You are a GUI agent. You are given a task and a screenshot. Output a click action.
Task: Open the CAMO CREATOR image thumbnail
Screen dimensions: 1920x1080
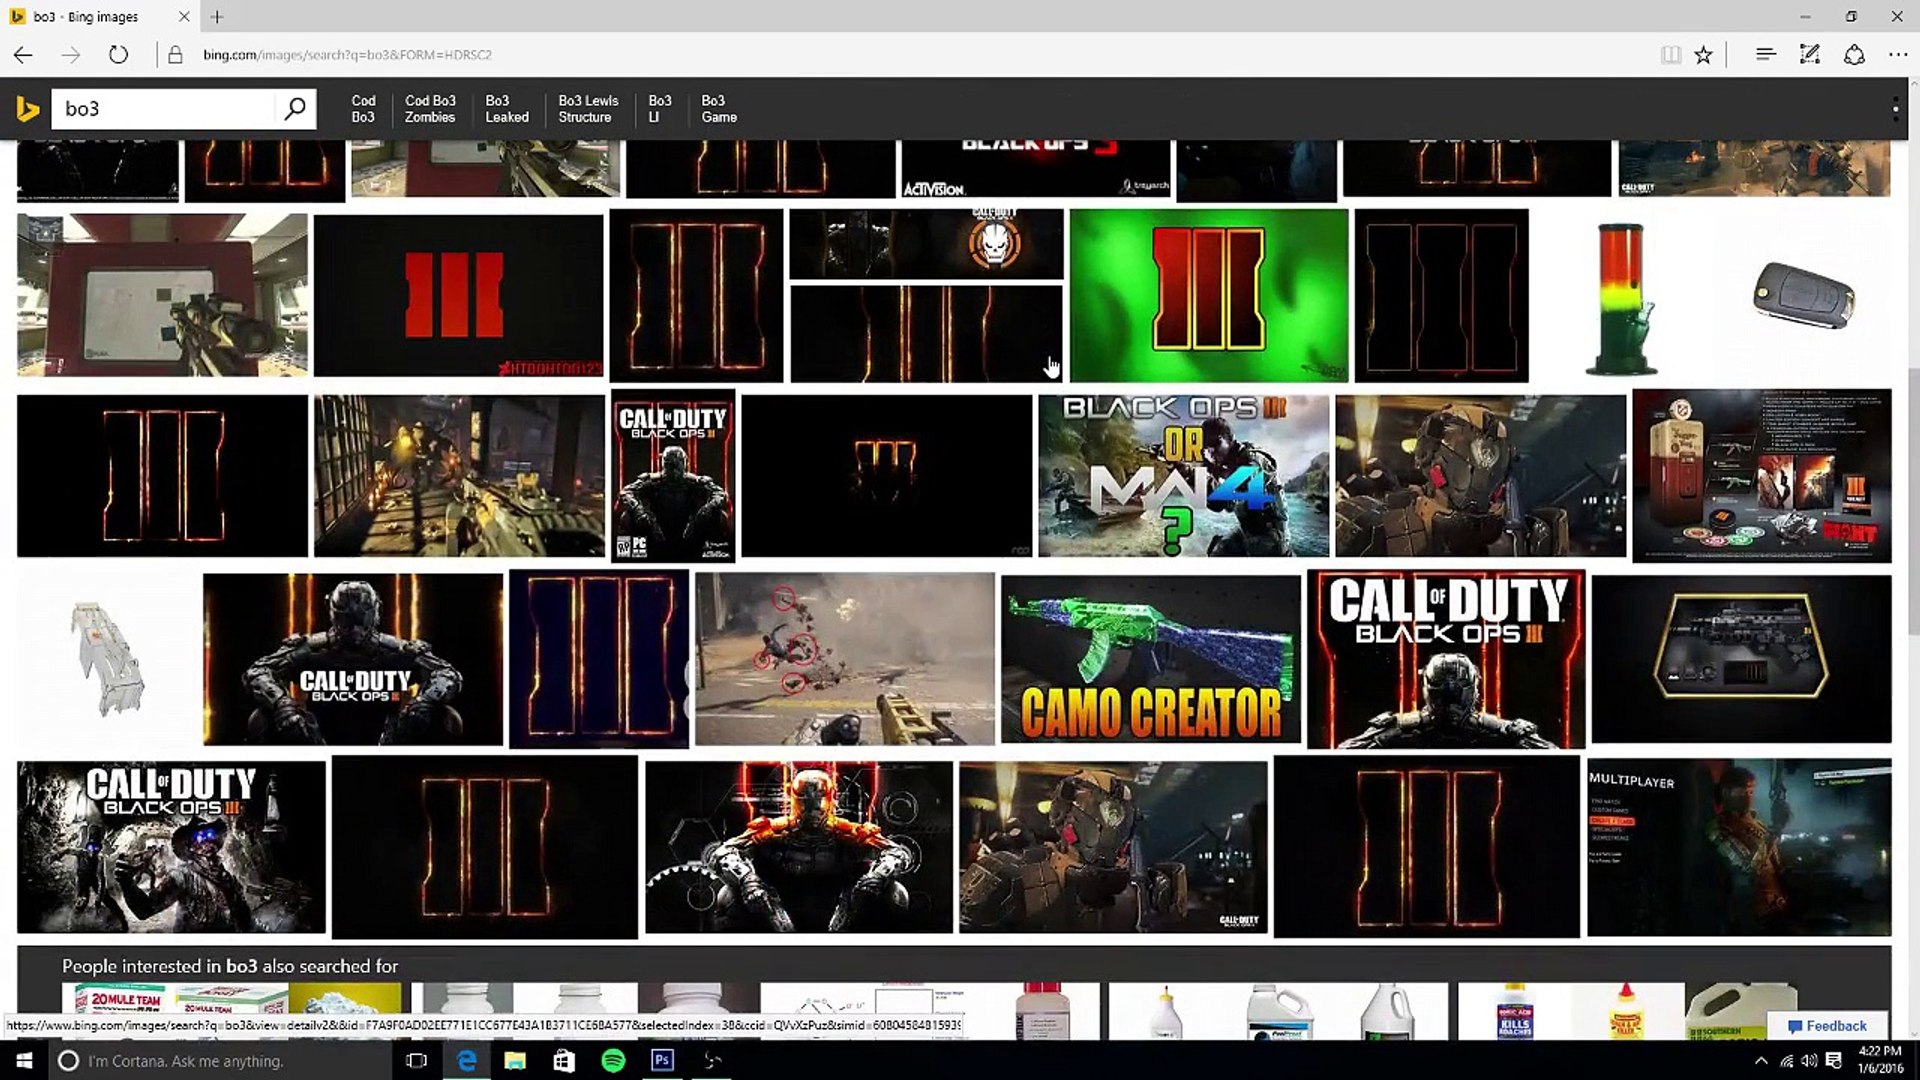point(1150,659)
